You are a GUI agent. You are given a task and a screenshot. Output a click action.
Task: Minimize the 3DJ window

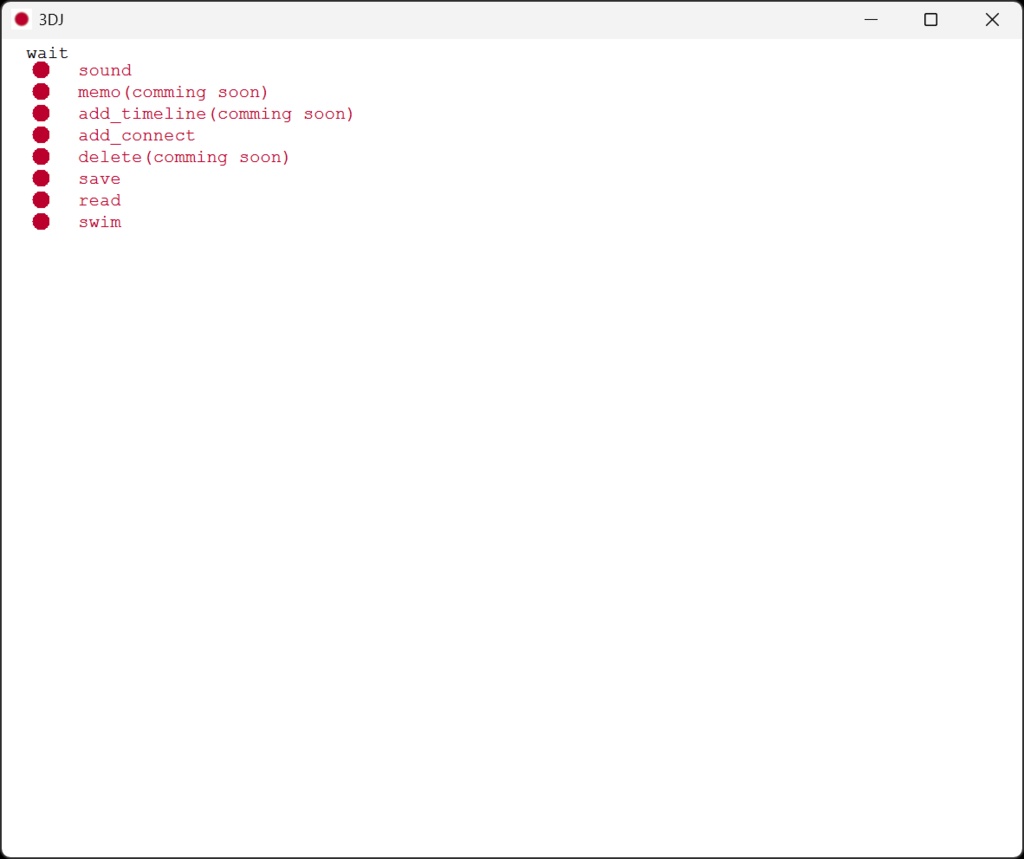click(x=871, y=20)
